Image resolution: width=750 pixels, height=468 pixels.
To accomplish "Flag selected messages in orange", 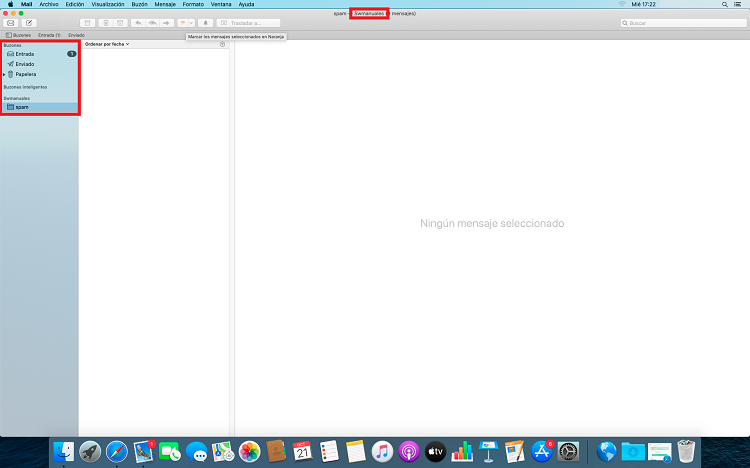I will [183, 23].
